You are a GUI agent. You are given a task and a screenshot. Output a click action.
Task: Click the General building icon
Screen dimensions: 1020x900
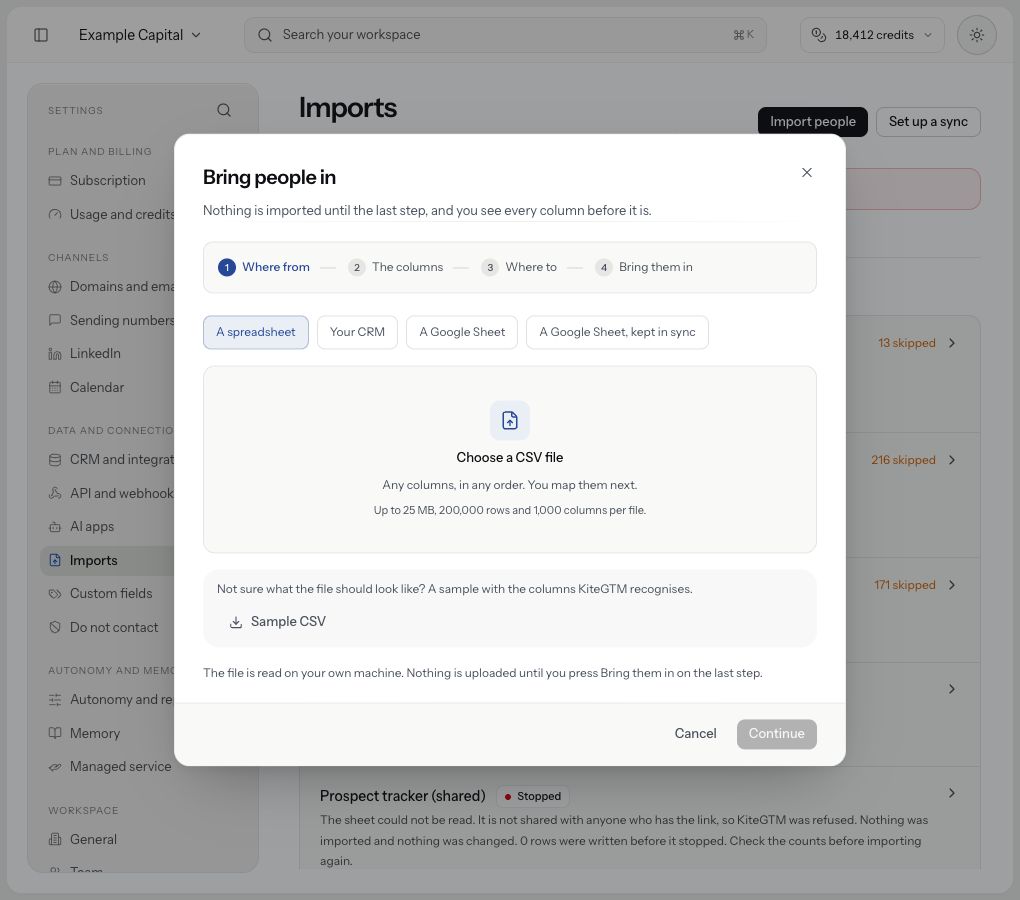click(x=55, y=840)
